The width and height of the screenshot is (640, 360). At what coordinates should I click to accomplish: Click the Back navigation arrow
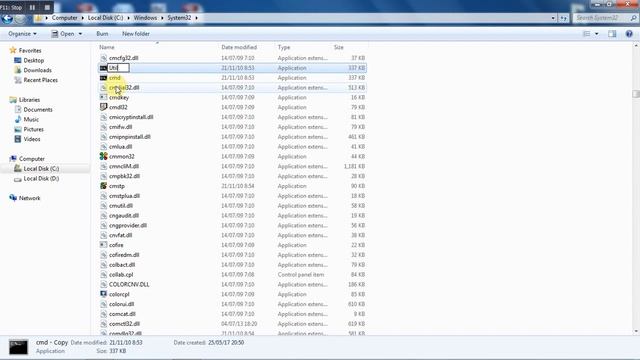(7, 18)
